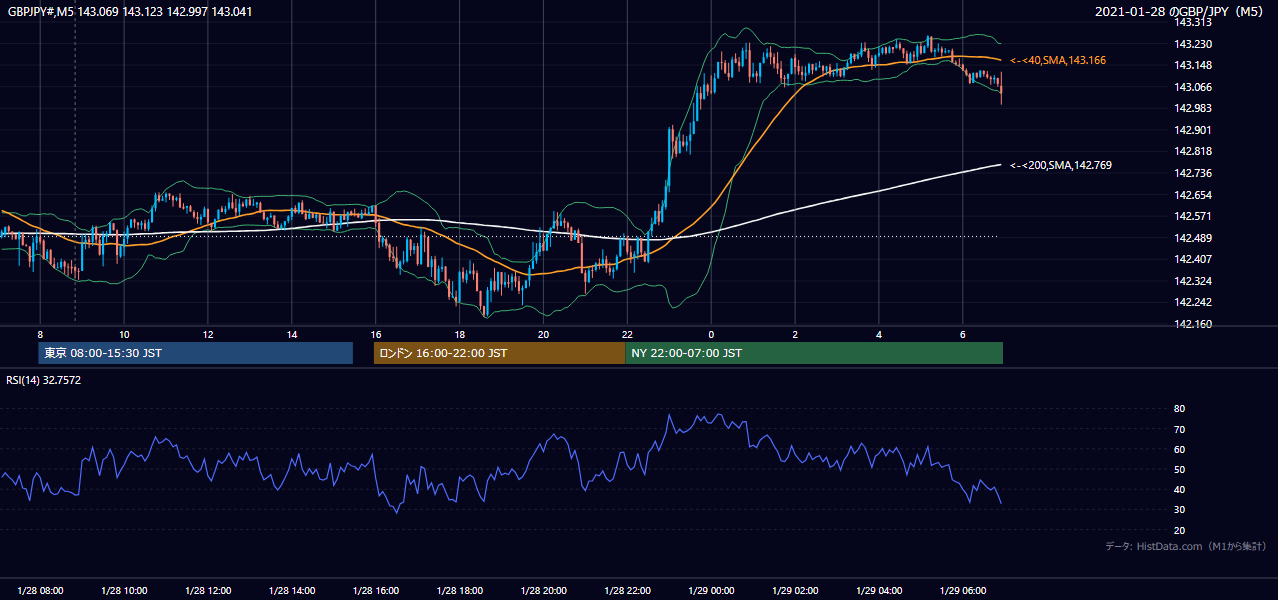Click price axis value 142.571
This screenshot has height=600, width=1278.
coord(1193,216)
